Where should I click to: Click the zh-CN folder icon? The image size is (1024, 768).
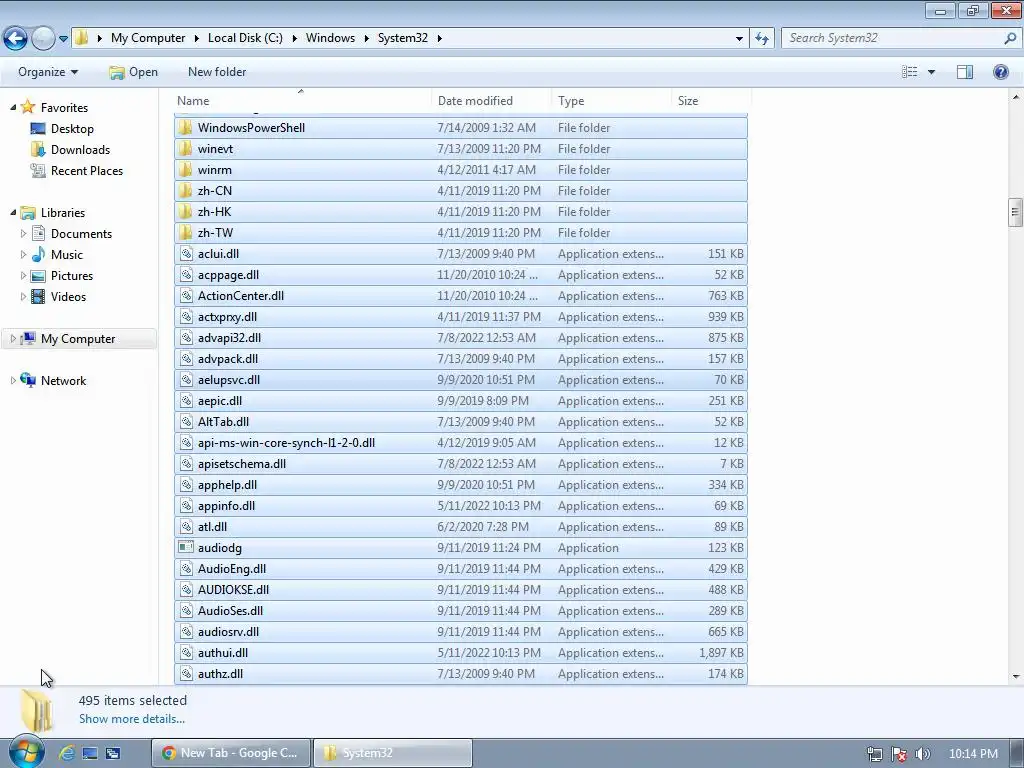tap(186, 191)
